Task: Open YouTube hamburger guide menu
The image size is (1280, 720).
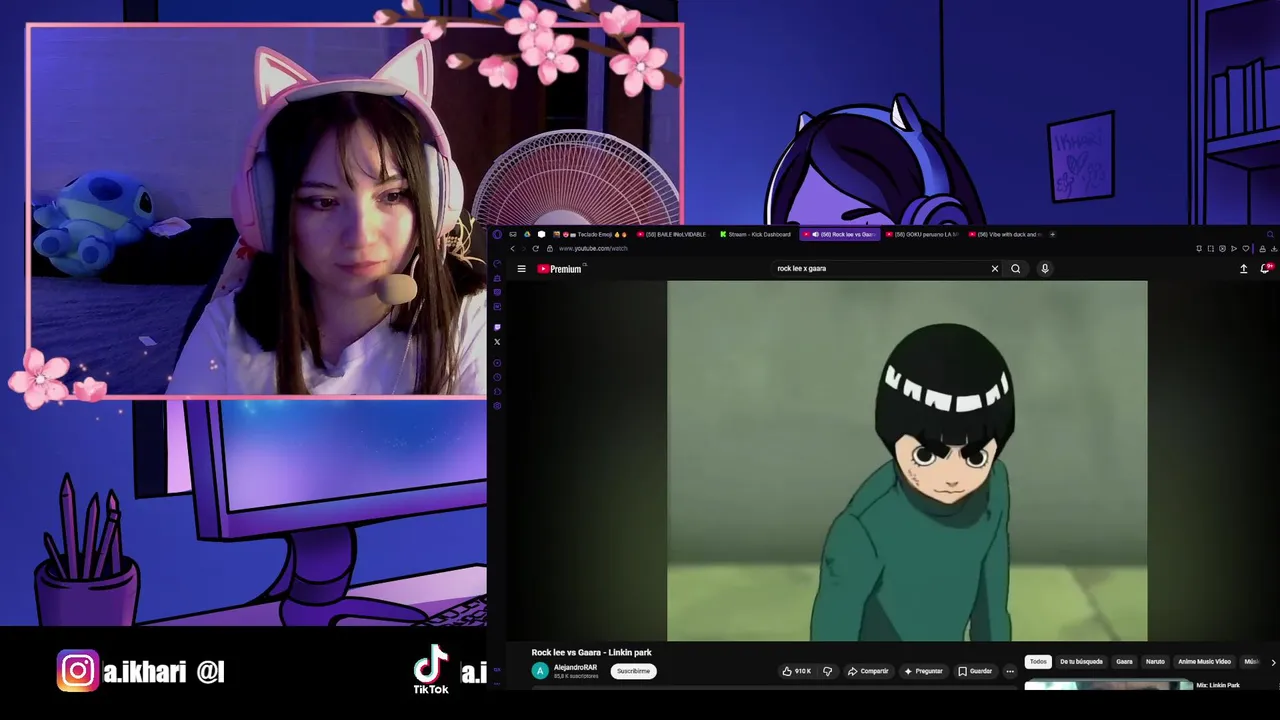Action: 521,269
